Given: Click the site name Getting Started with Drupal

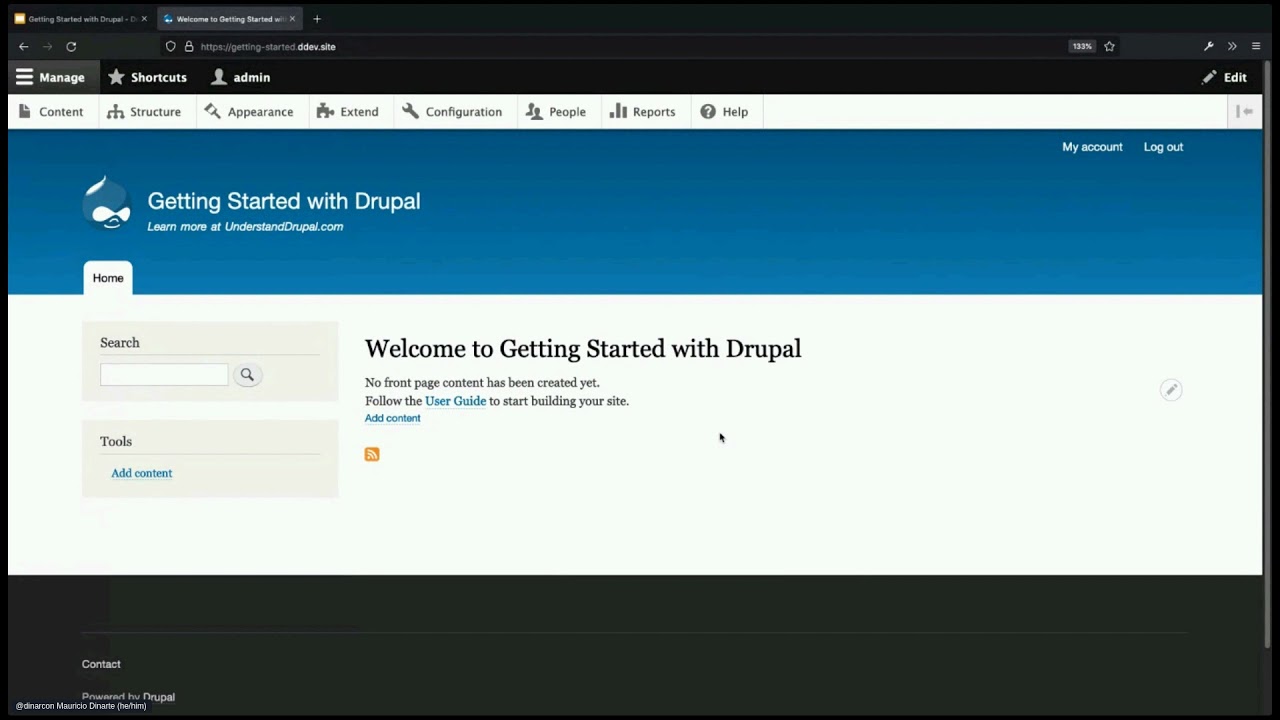Looking at the screenshot, I should pyautogui.click(x=284, y=201).
